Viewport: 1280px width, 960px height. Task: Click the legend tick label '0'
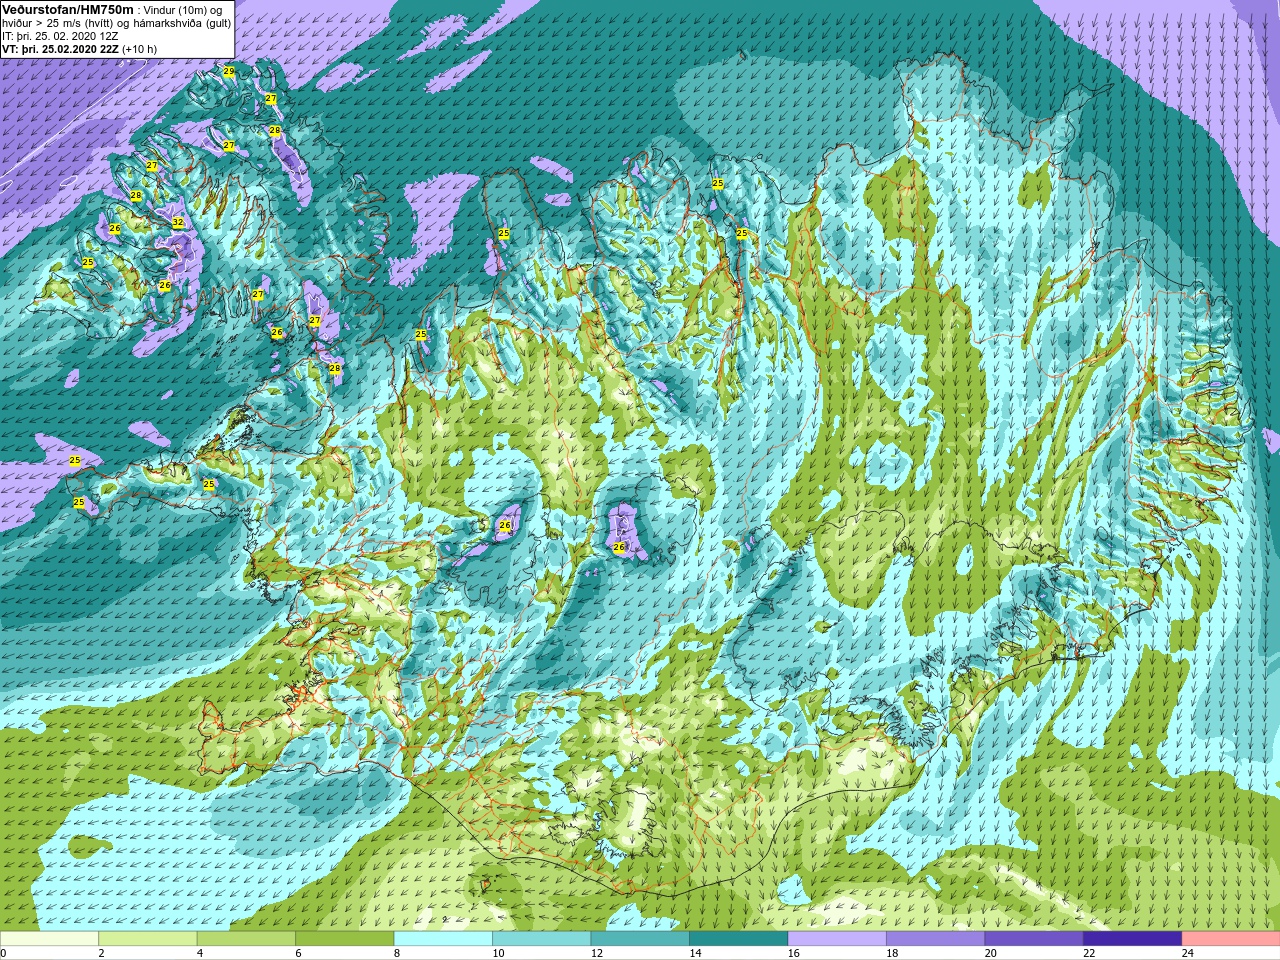click(3, 953)
